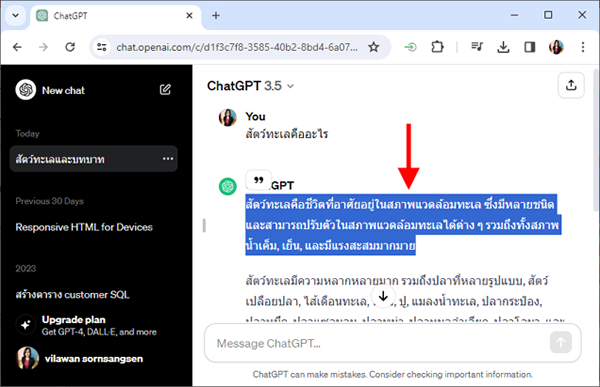This screenshot has height=387, width=600.
Task: Click the ChatGPT logo in sidebar
Action: point(26,90)
